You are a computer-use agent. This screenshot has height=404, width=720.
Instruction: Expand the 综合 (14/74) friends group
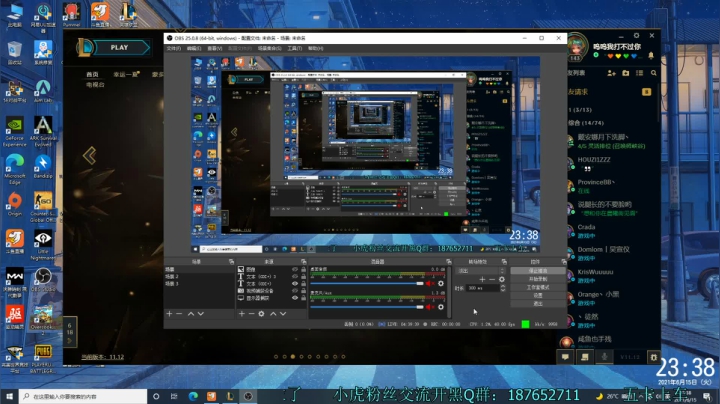click(586, 123)
